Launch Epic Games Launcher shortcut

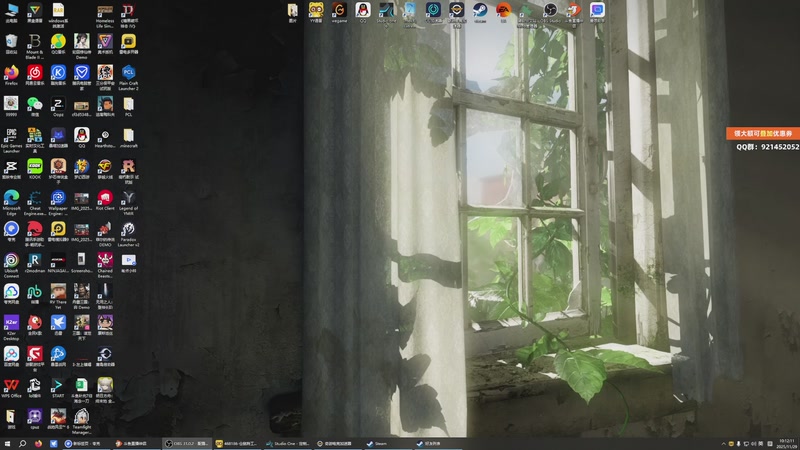coord(11,140)
